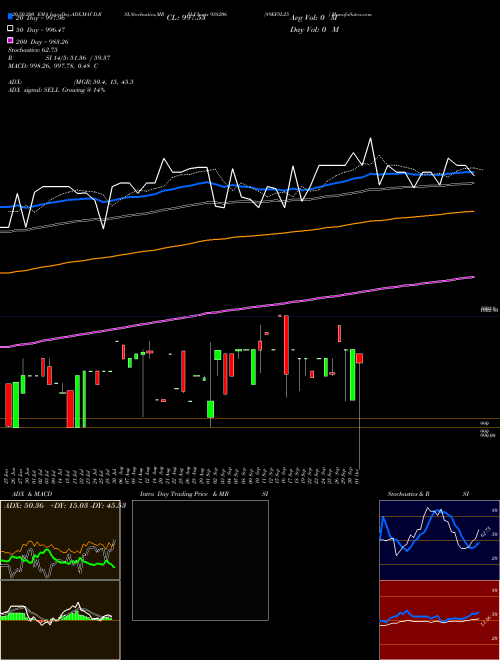Click 'Intra Day Trading Price & MR' title
This screenshot has width=500, height=660.
184,494
